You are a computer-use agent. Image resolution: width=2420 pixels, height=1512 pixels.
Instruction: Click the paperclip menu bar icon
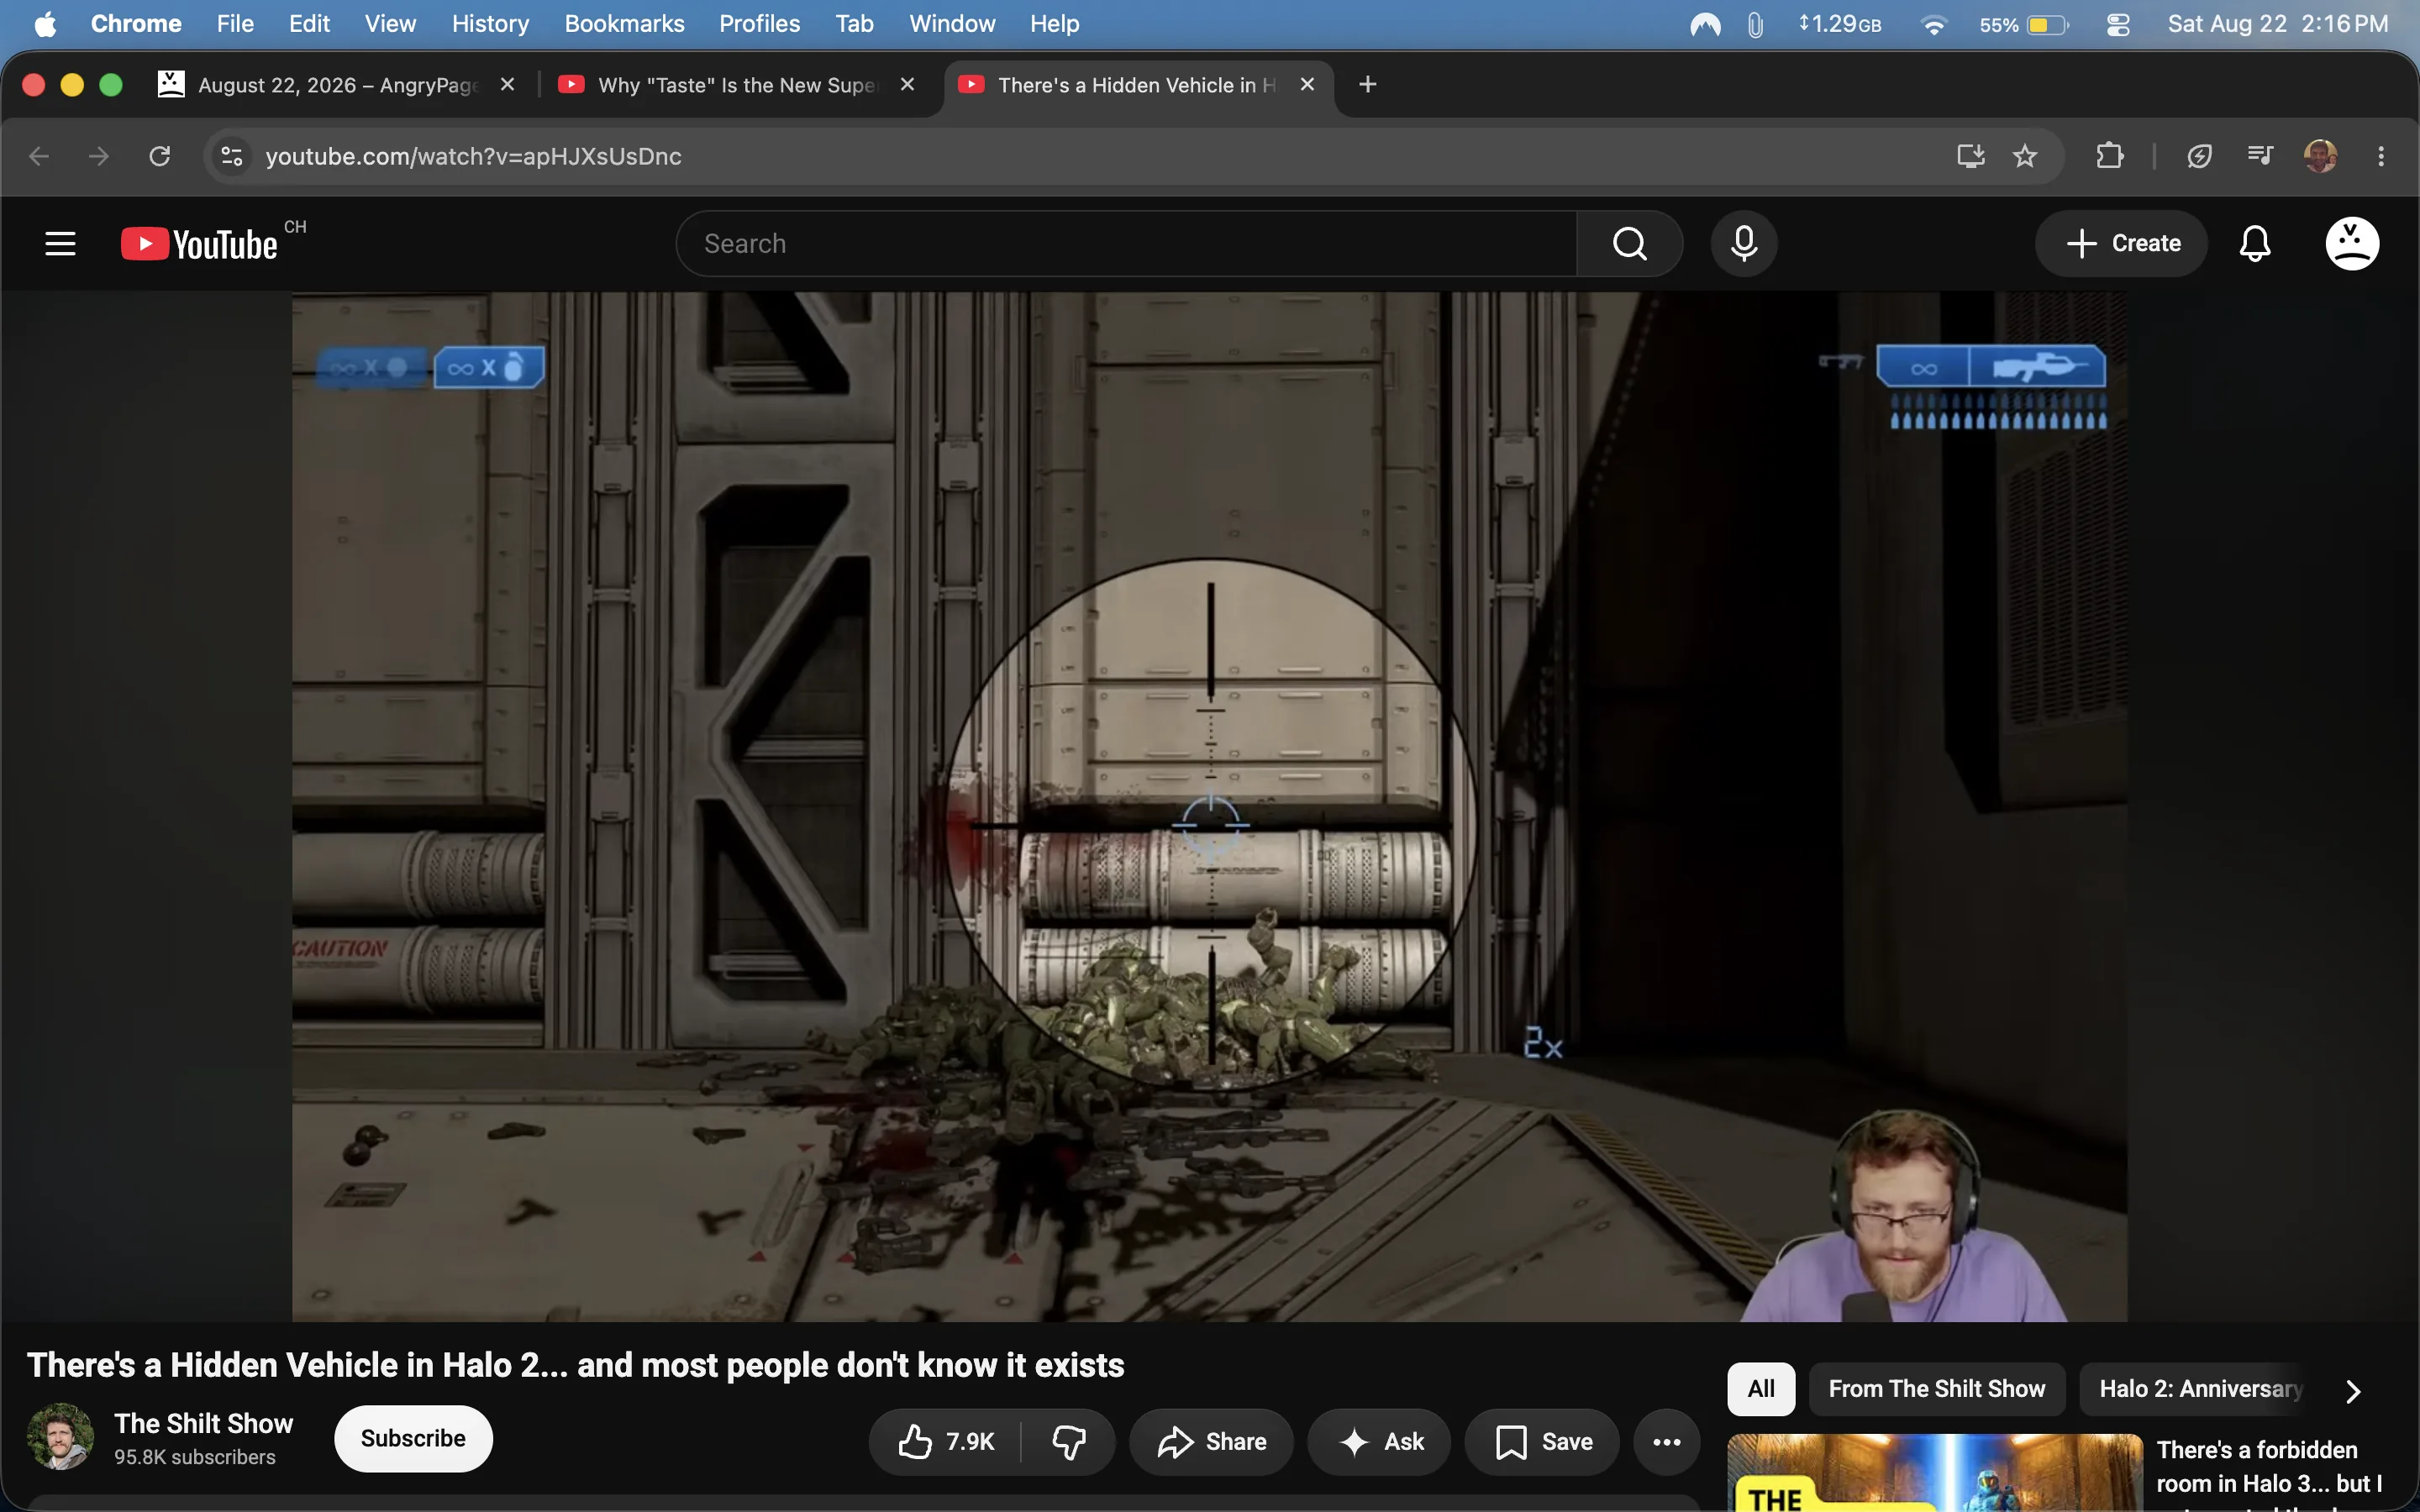(x=1755, y=24)
